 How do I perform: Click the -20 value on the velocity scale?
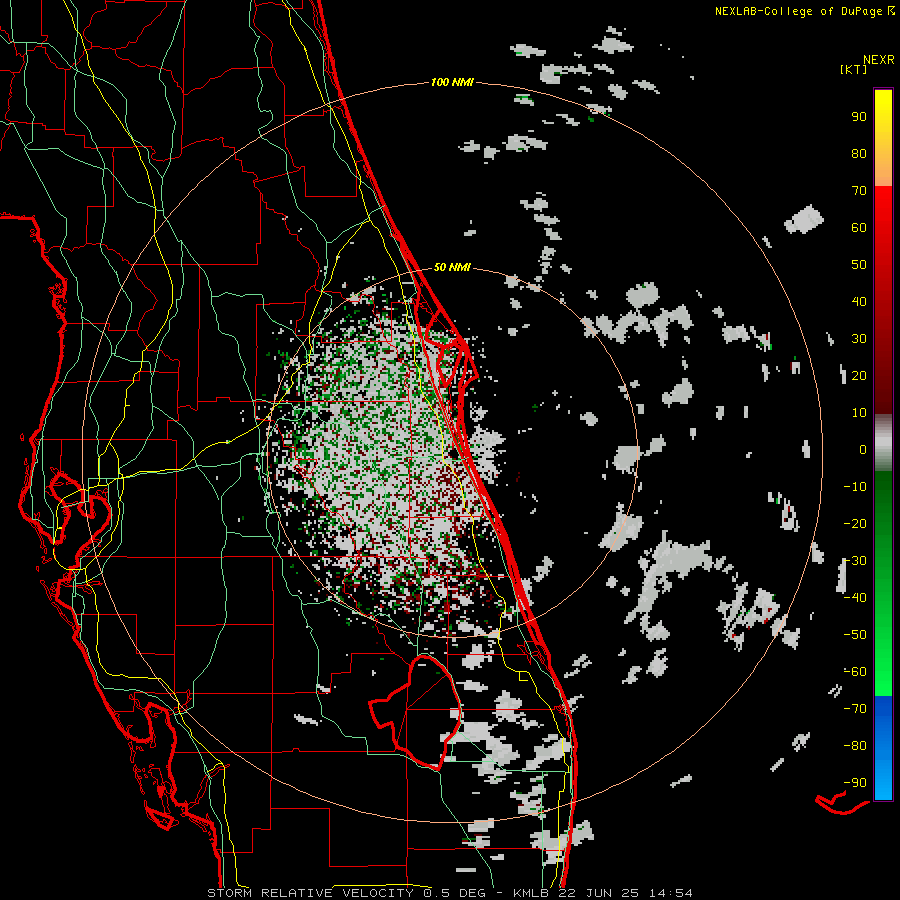[855, 523]
